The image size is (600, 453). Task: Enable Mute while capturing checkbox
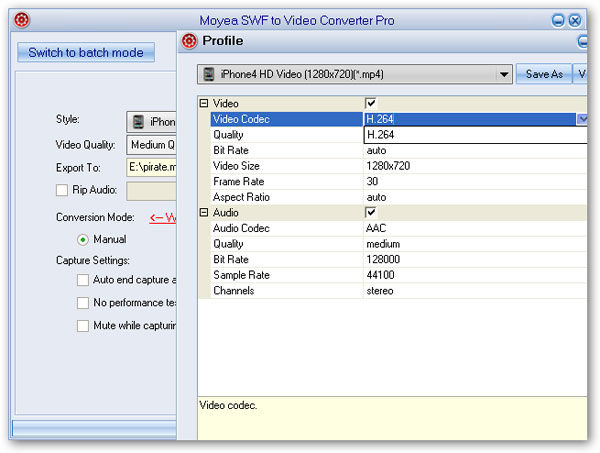(83, 326)
